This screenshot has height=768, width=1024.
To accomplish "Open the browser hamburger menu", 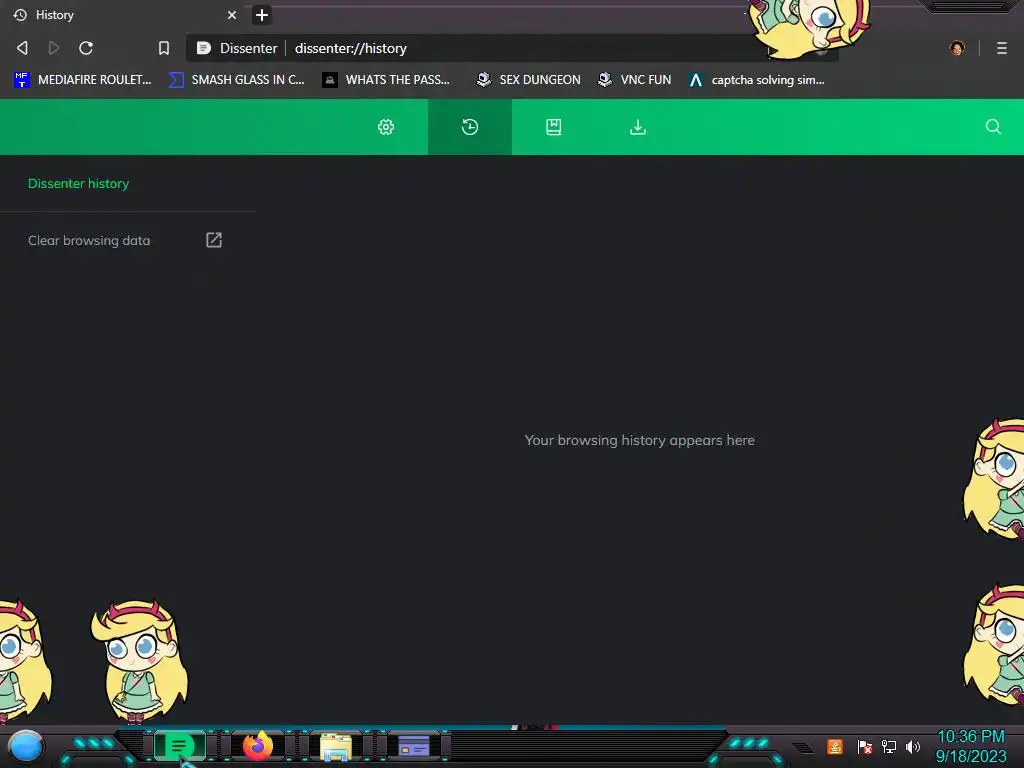I will pos(1002,48).
